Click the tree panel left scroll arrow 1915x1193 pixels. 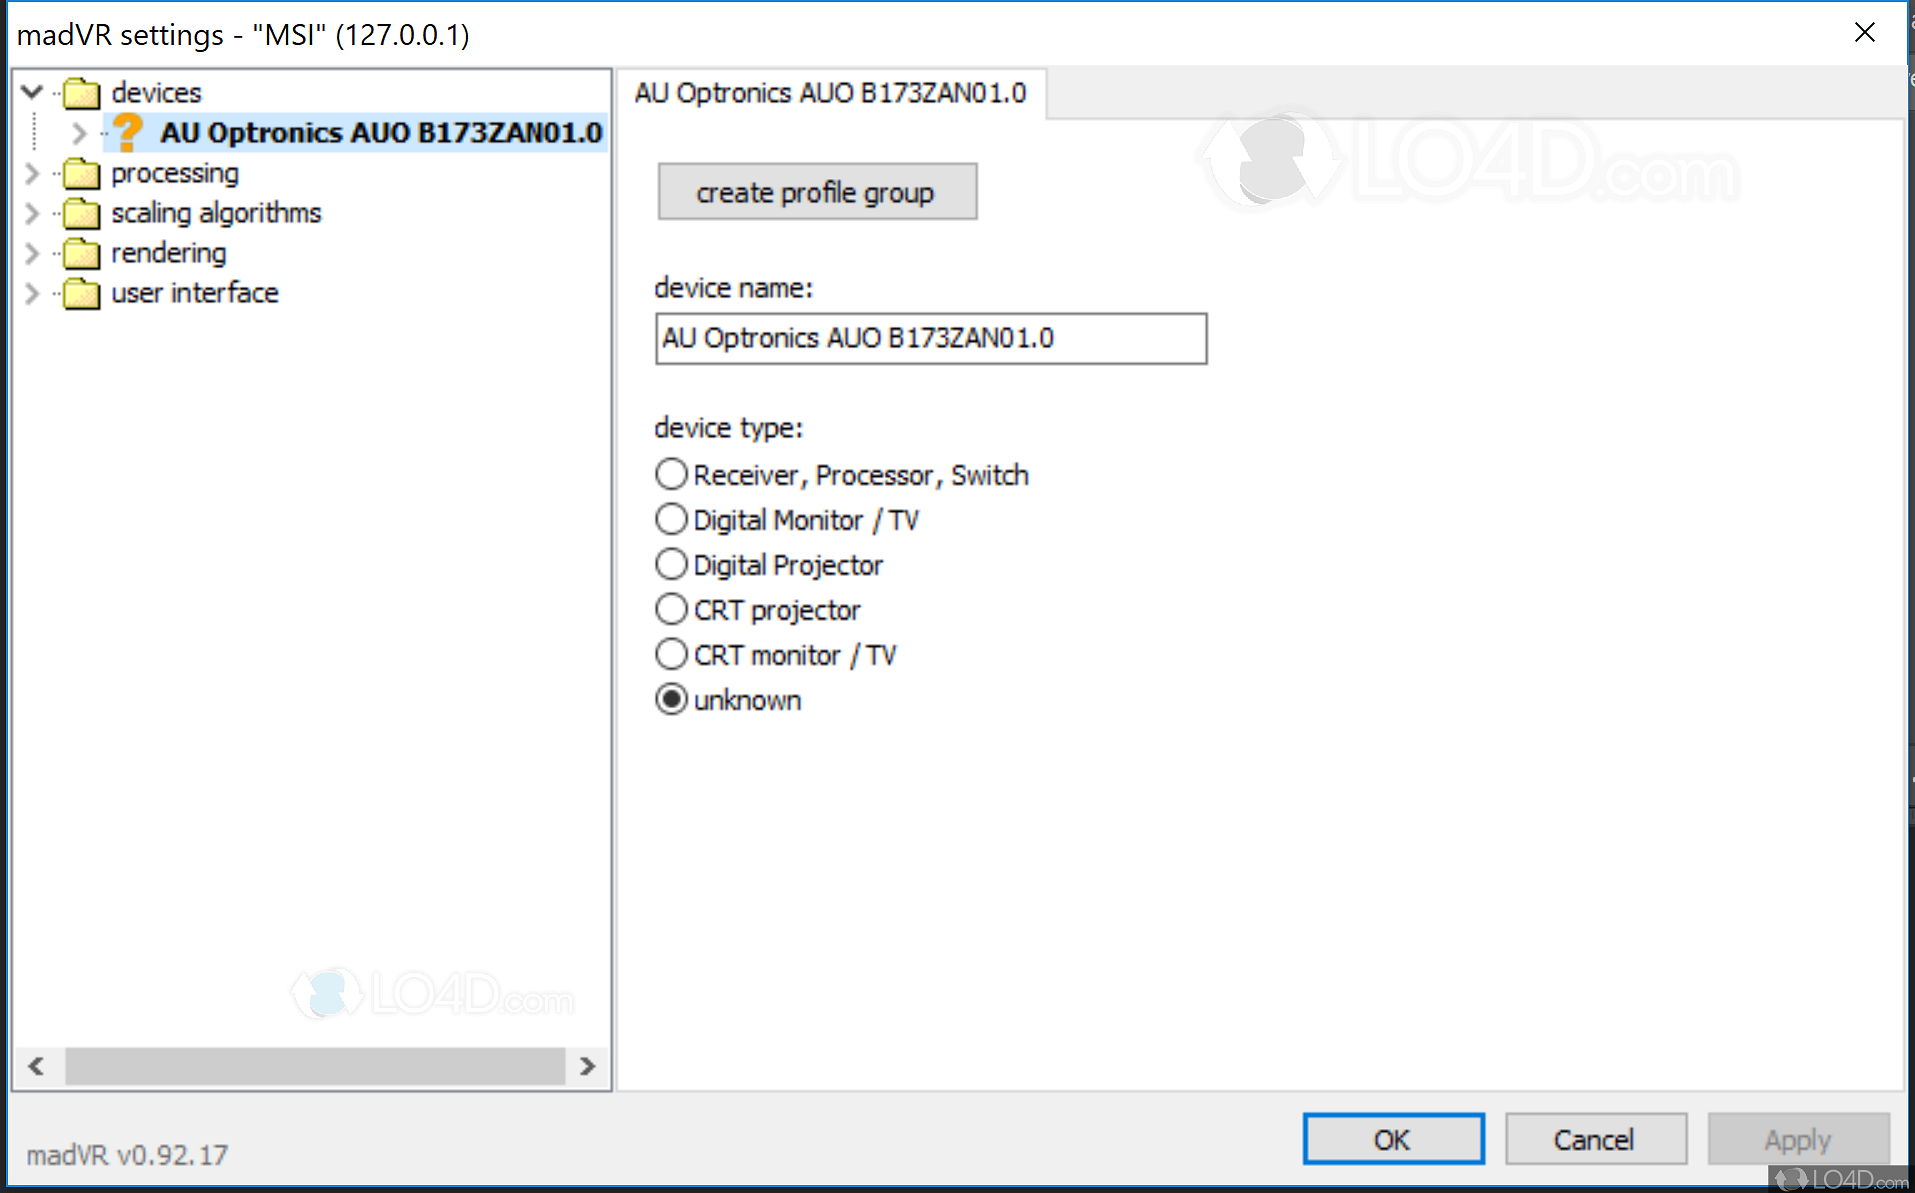point(37,1066)
